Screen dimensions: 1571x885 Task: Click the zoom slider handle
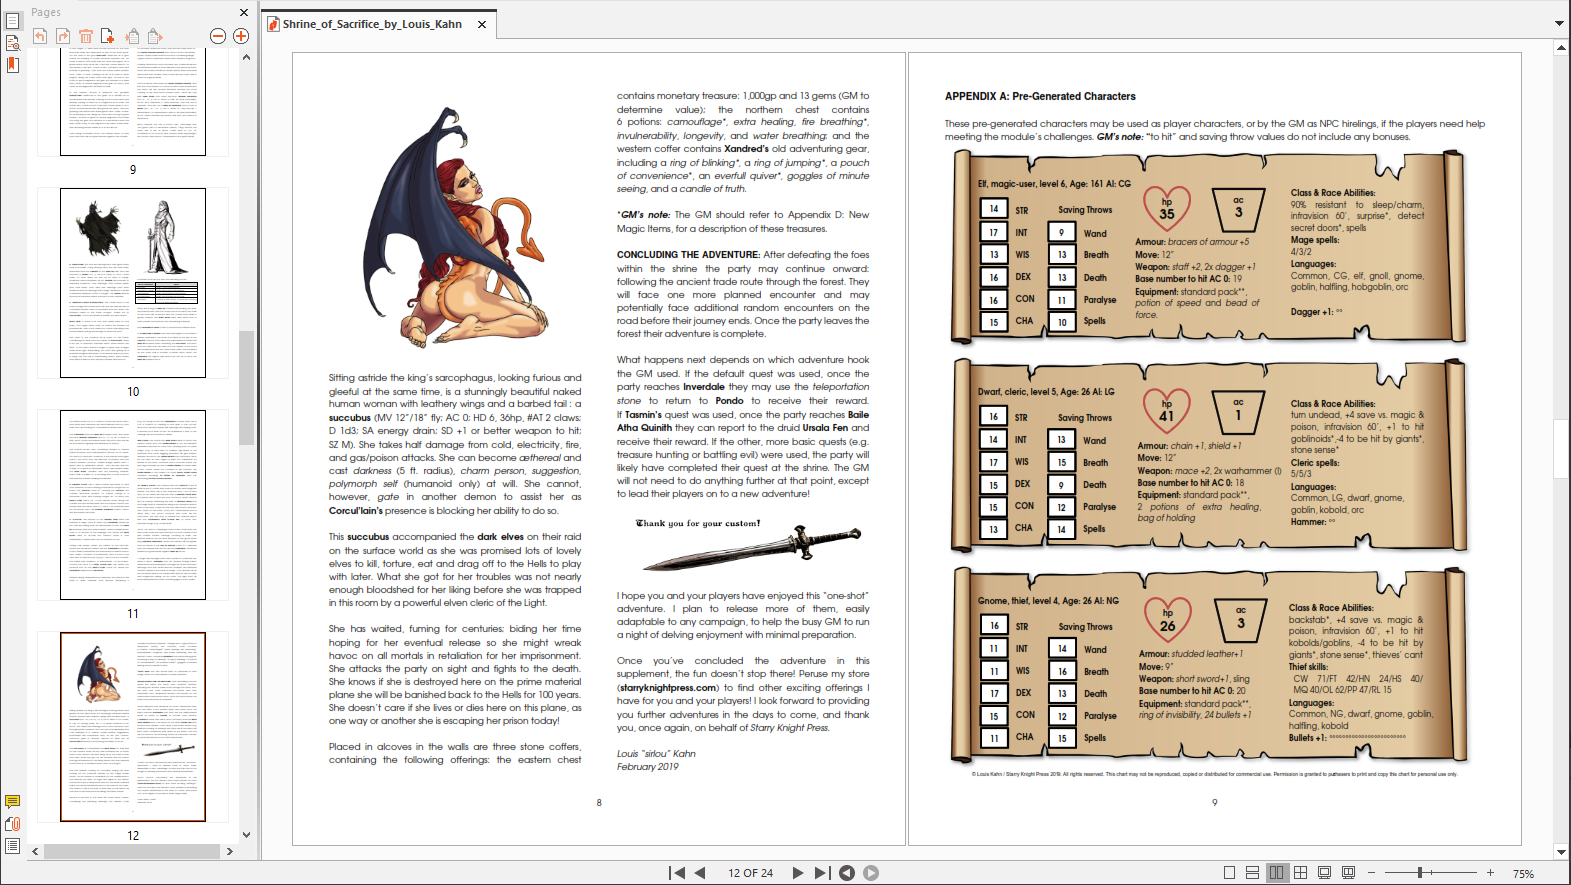(1420, 873)
